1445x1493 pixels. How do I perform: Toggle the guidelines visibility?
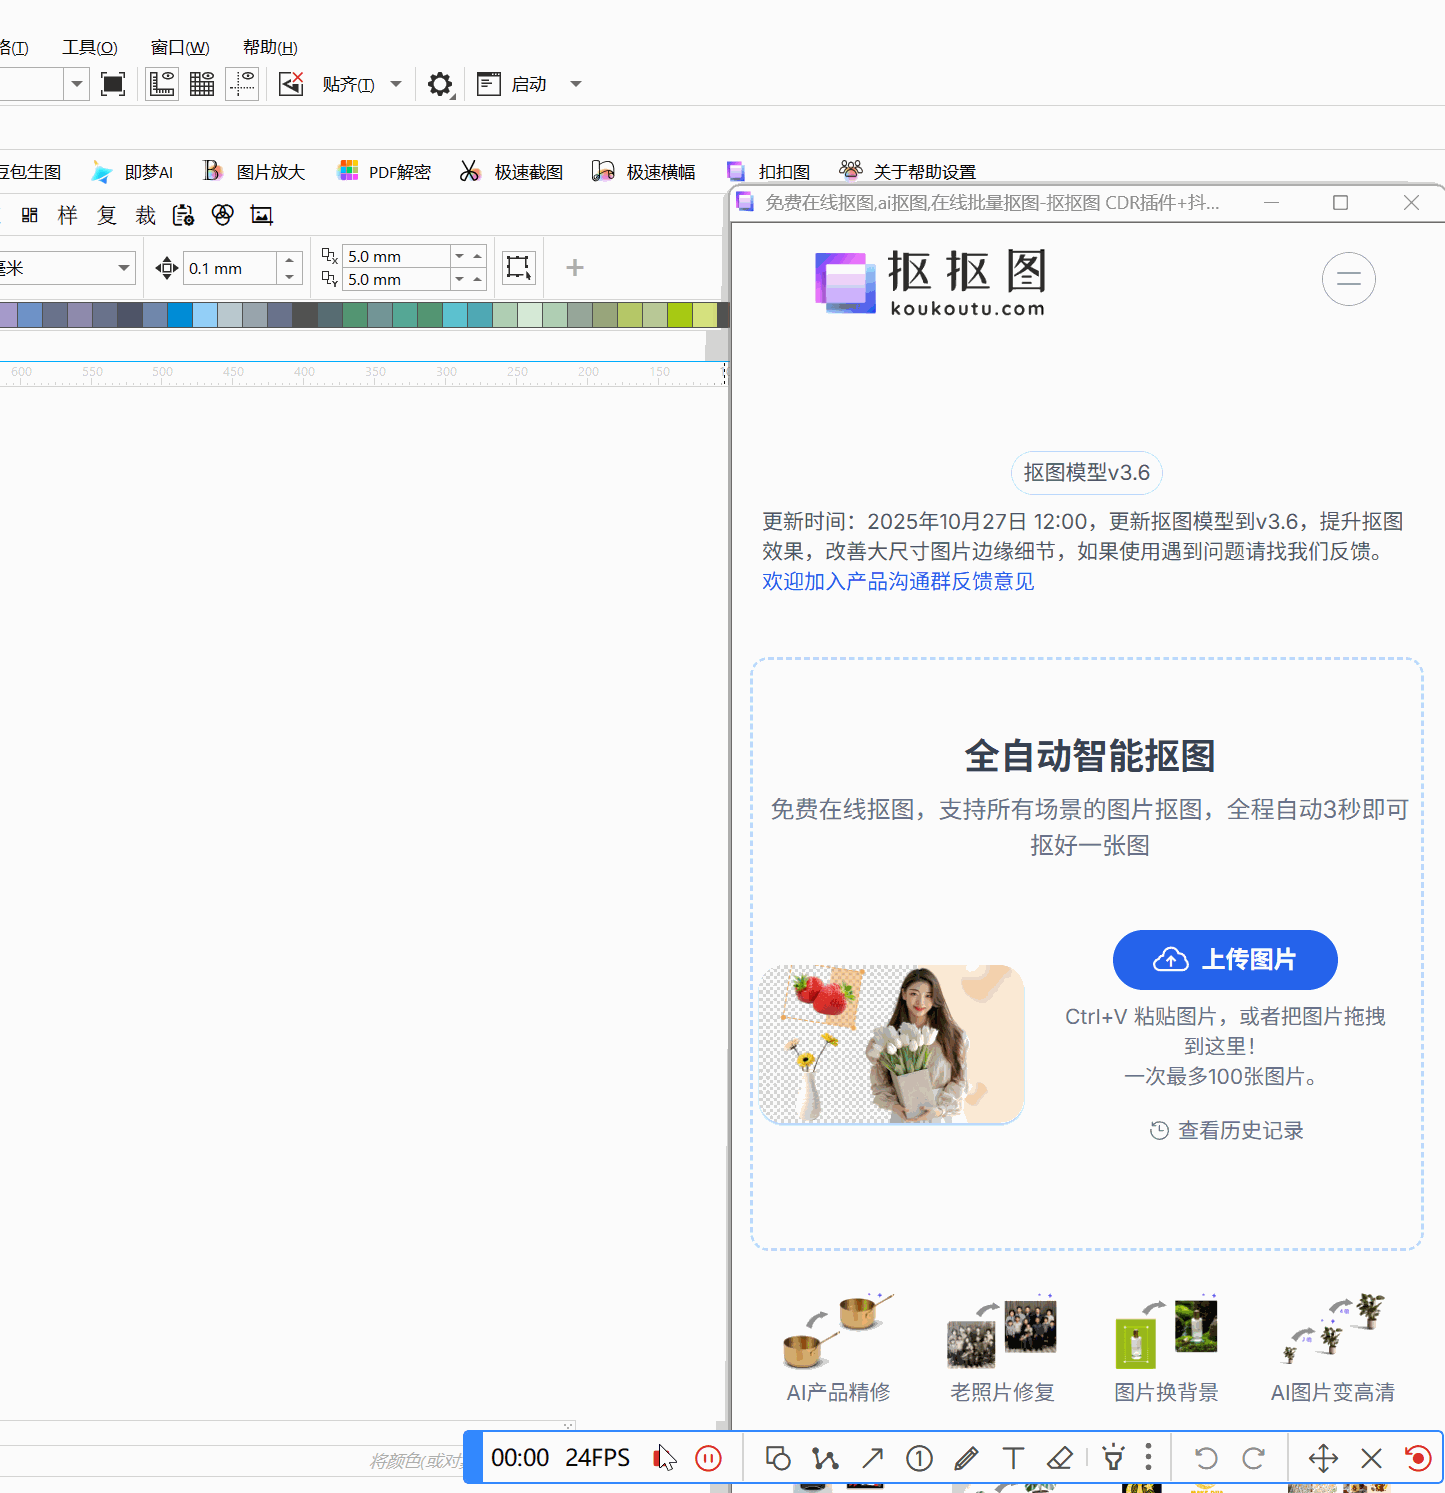[242, 83]
